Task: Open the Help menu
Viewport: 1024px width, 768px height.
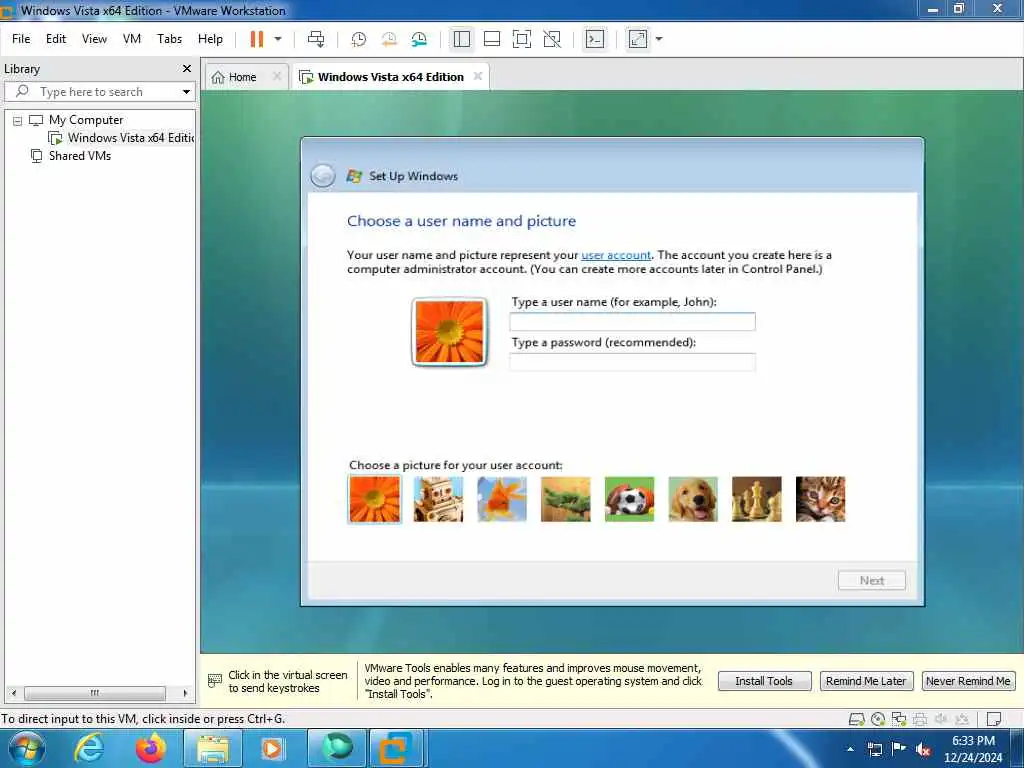Action: coord(210,39)
